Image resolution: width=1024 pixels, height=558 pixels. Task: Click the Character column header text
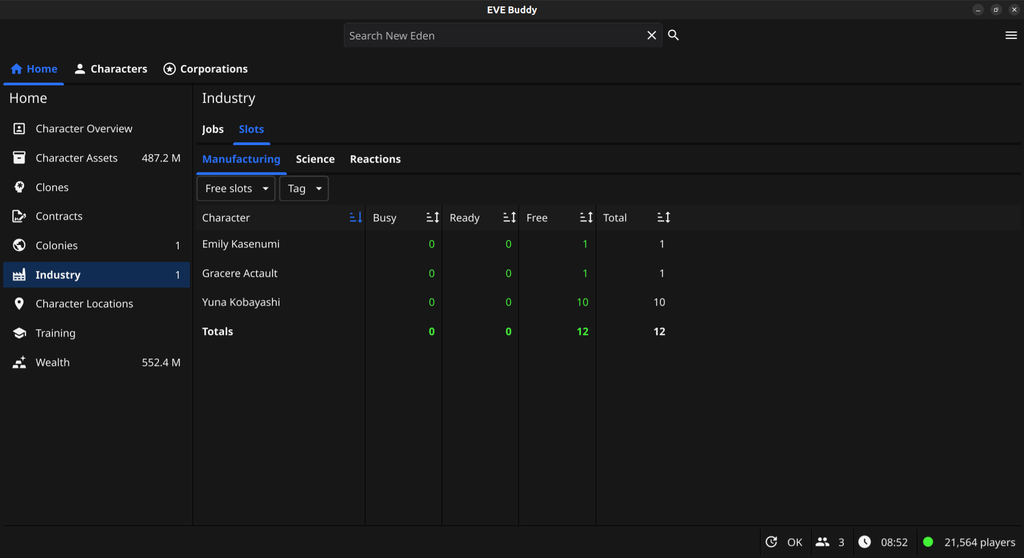click(226, 218)
